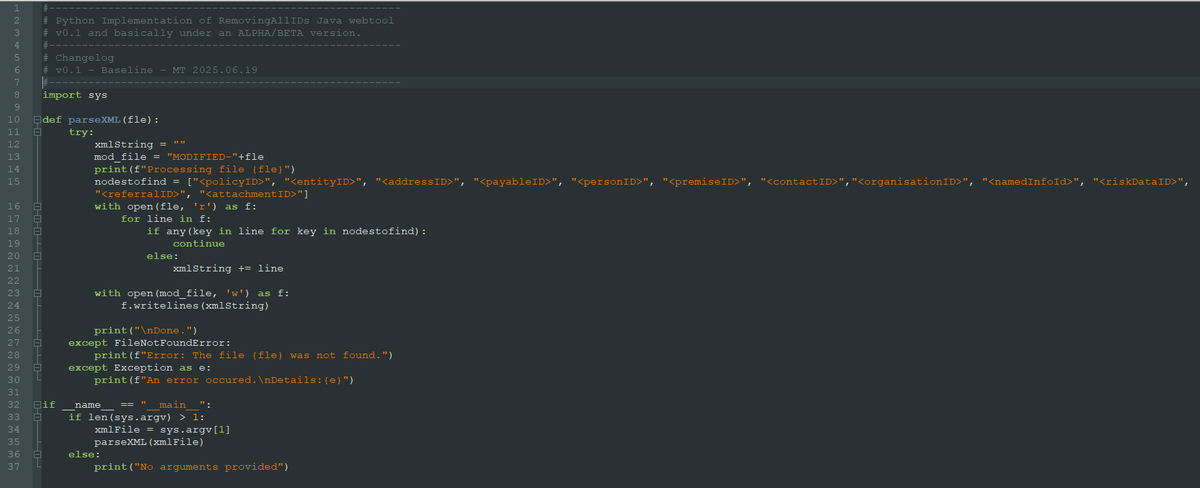Viewport: 1200px width, 488px height.
Task: Click line number 31 in the gutter
Action: (13, 393)
